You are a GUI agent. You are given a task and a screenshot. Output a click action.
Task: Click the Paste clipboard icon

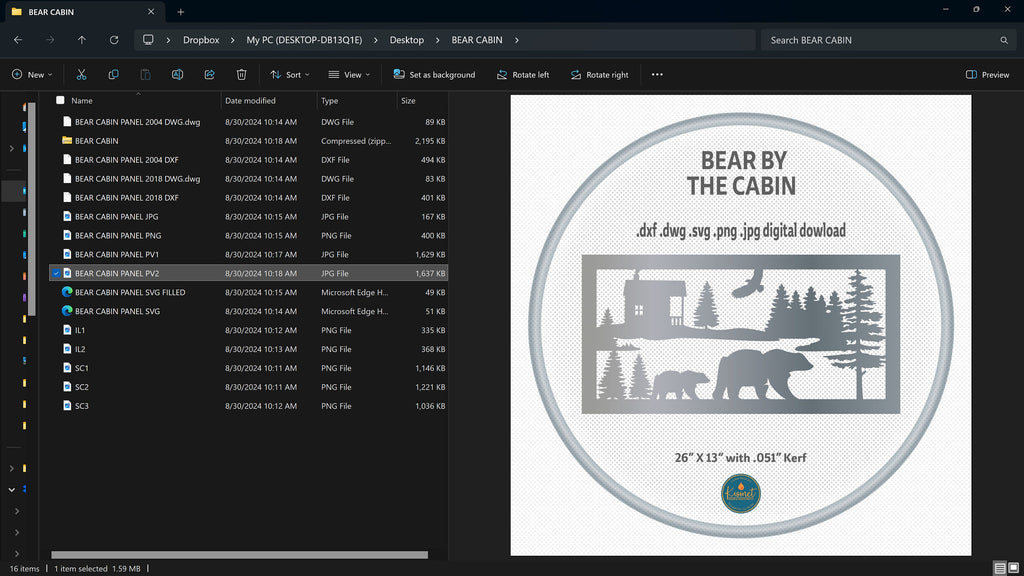(145, 74)
